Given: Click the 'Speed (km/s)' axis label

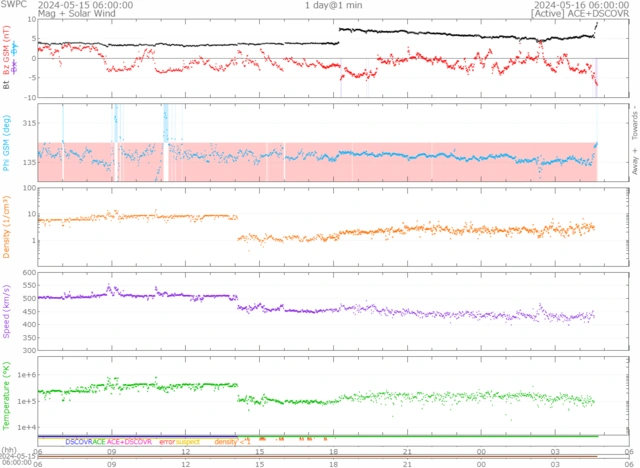Looking at the screenshot, I should (7, 311).
